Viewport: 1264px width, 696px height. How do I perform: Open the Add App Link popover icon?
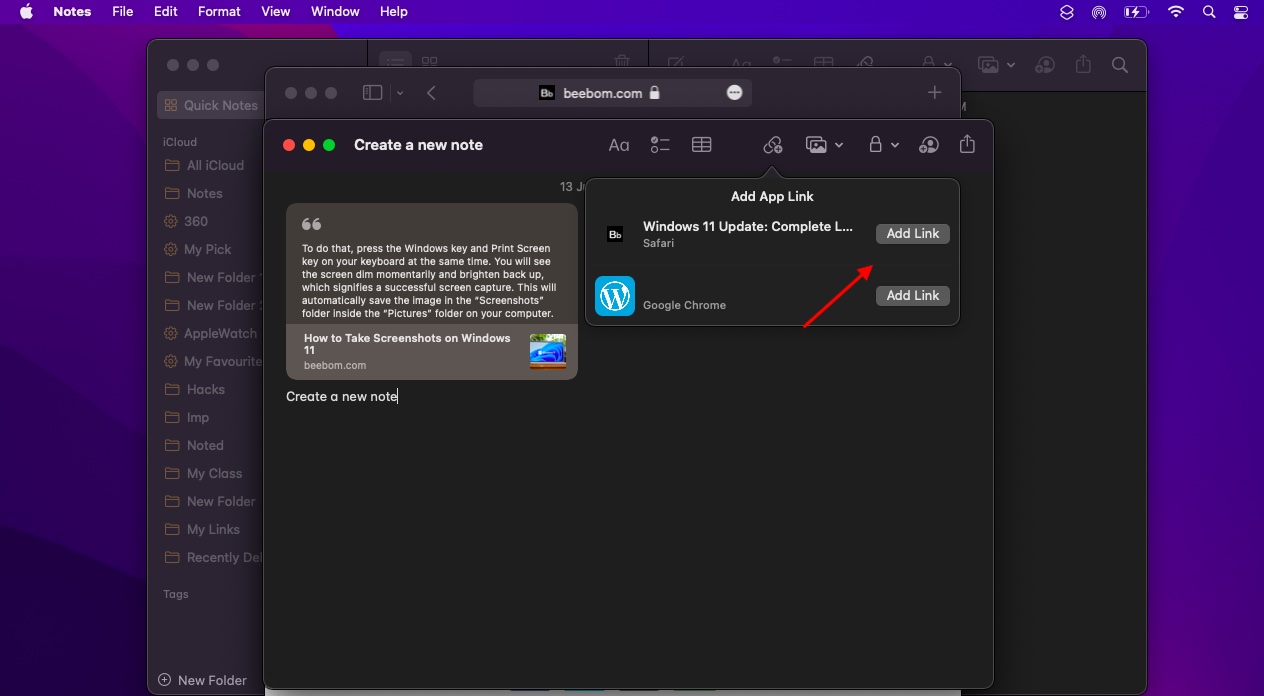click(x=772, y=145)
